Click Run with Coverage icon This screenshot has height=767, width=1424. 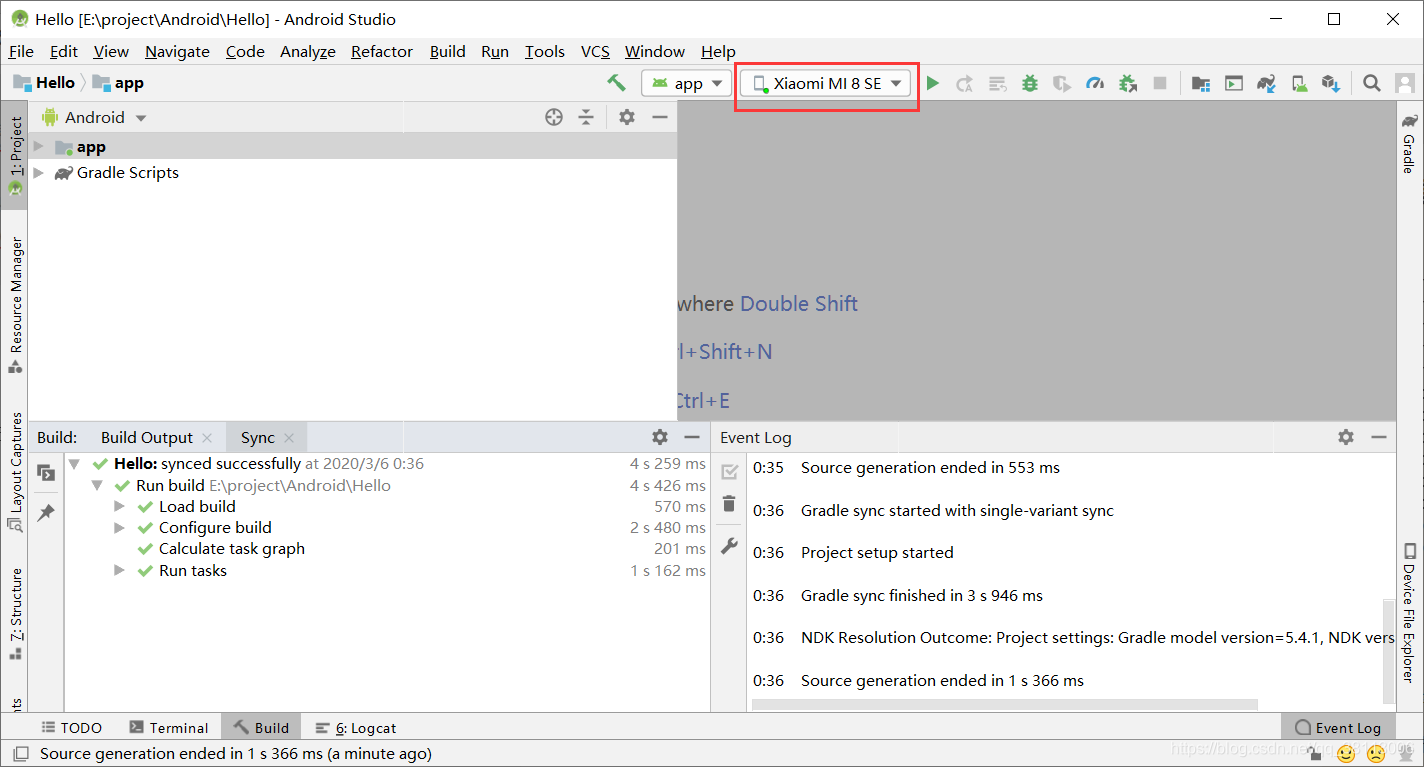coord(1062,83)
